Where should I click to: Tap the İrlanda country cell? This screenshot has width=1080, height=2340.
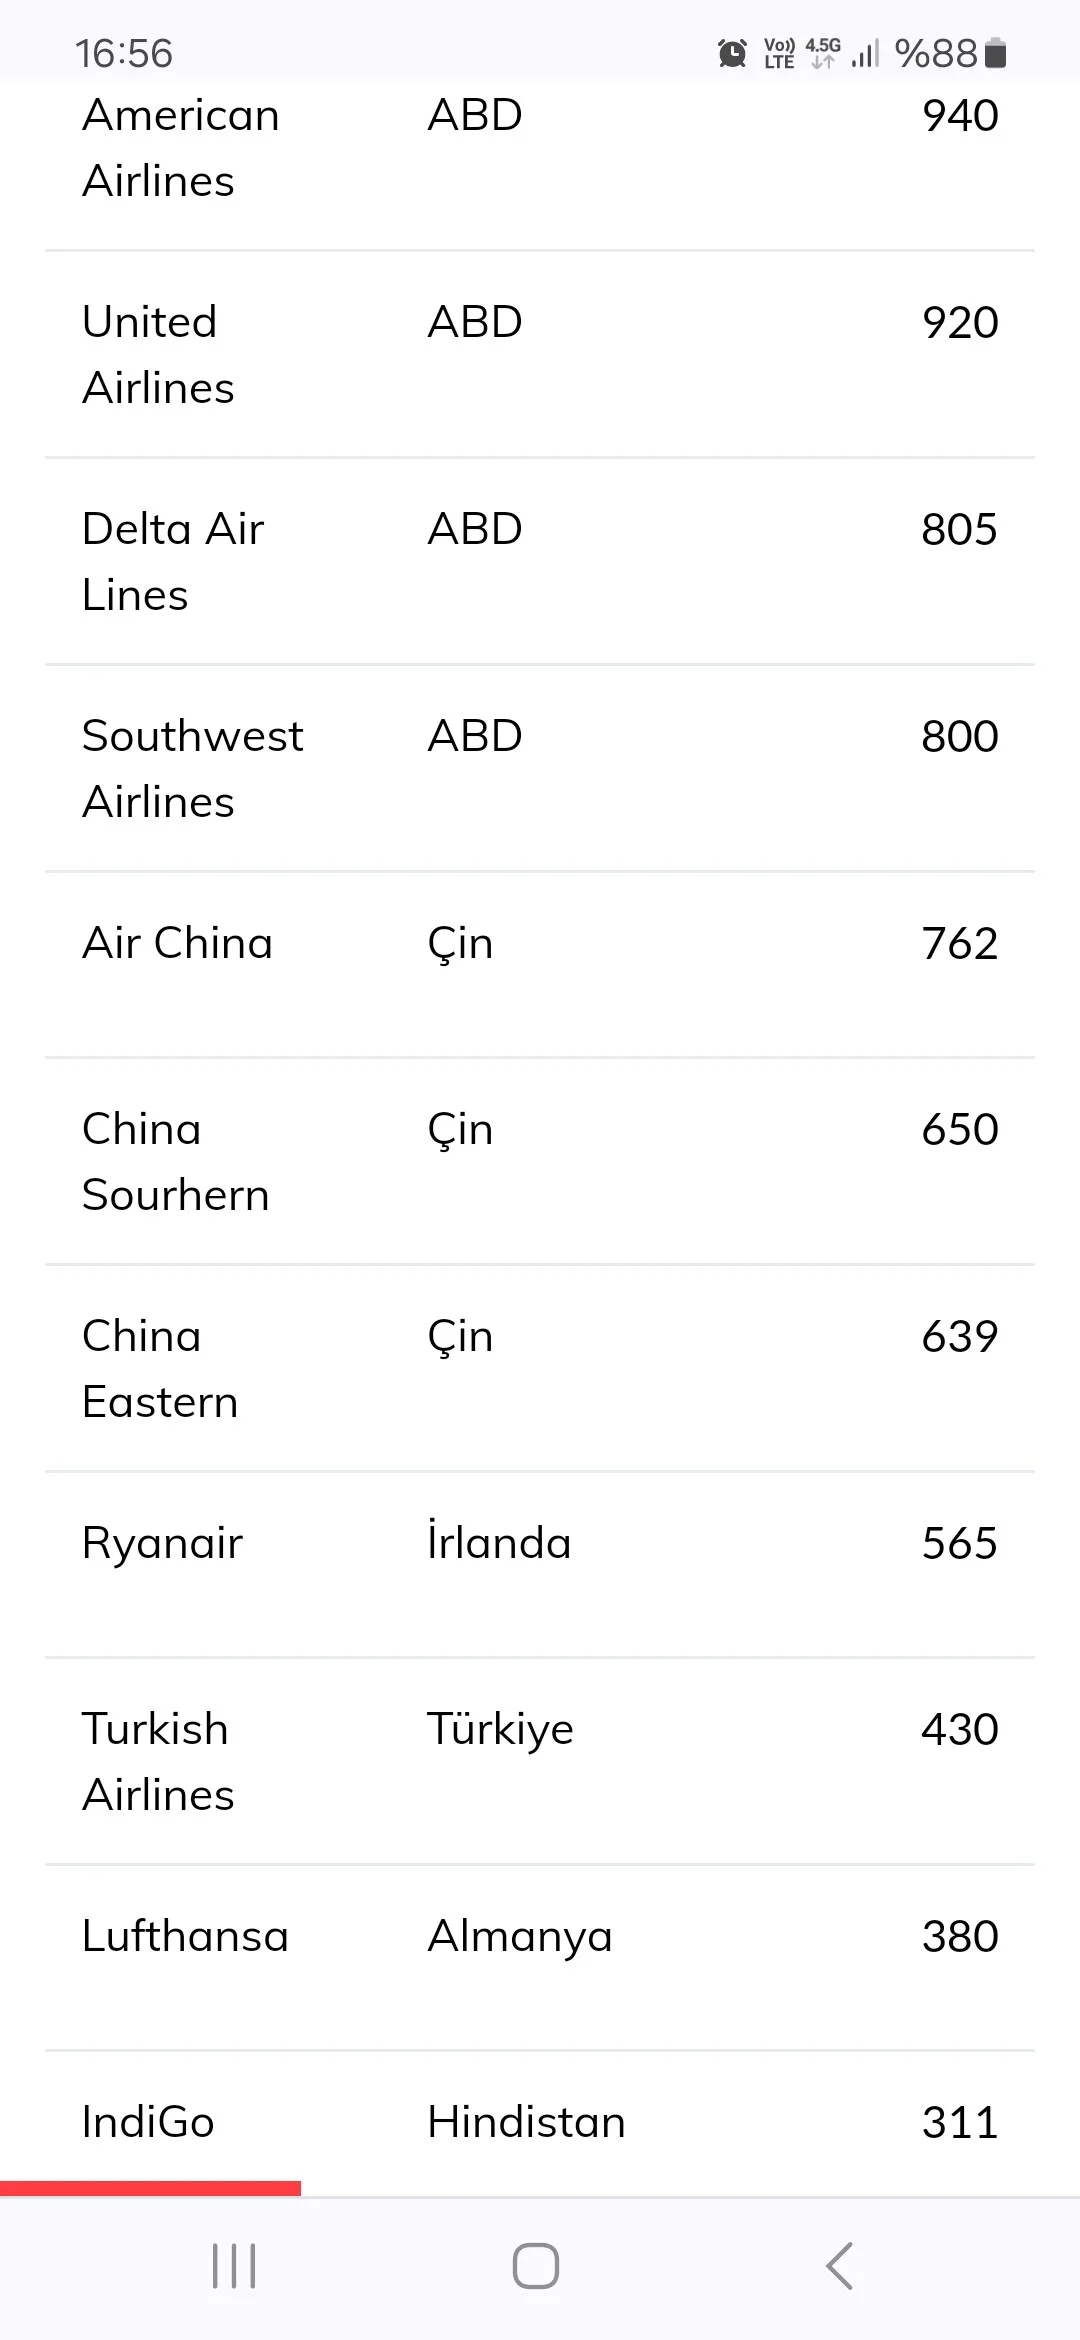click(499, 1543)
